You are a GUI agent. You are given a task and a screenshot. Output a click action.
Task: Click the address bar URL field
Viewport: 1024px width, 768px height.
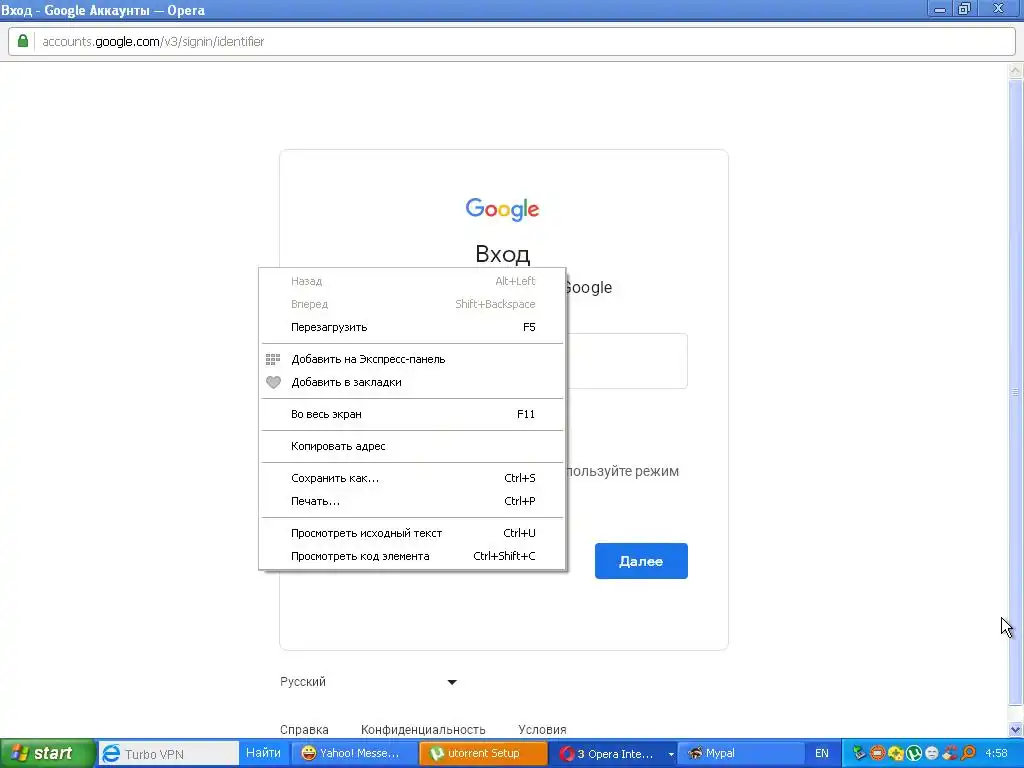click(x=511, y=42)
